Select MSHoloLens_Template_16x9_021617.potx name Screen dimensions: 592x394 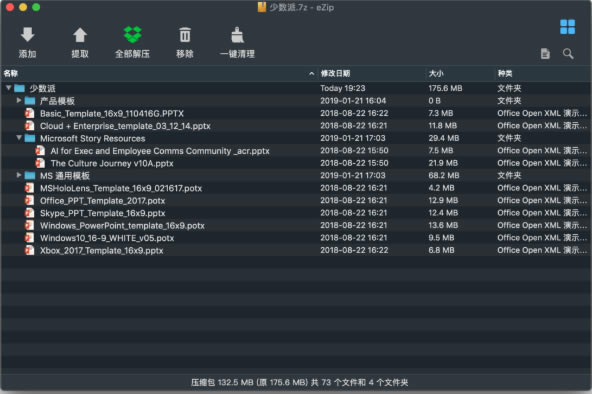[x=121, y=188]
